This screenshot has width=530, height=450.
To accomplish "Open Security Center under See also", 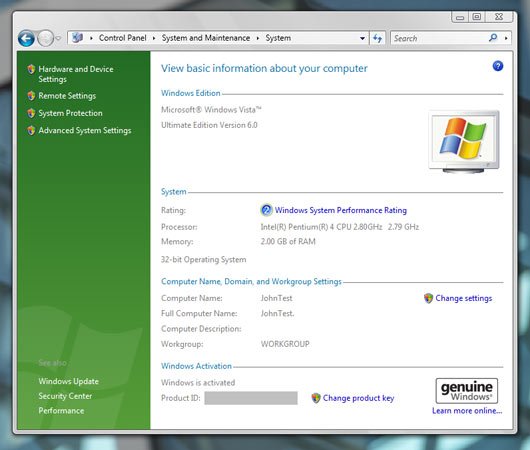I will 65,396.
